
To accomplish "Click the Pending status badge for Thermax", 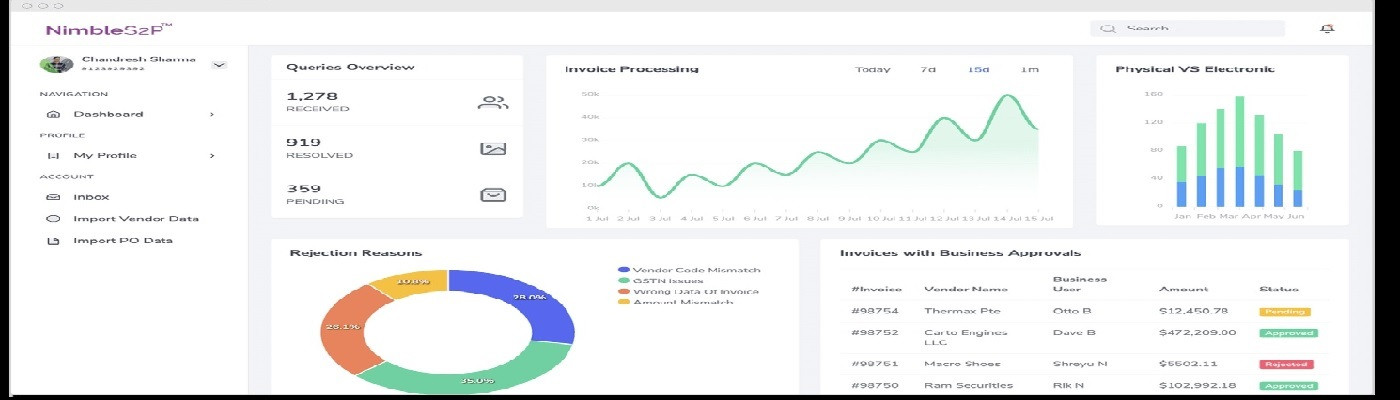I will (1285, 311).
